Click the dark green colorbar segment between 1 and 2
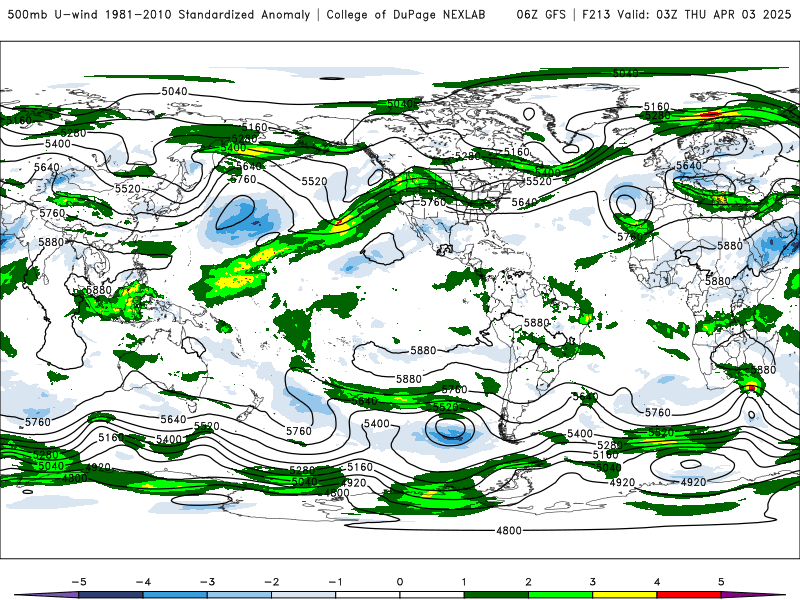Viewport: 800px width, 600px height. [496, 595]
